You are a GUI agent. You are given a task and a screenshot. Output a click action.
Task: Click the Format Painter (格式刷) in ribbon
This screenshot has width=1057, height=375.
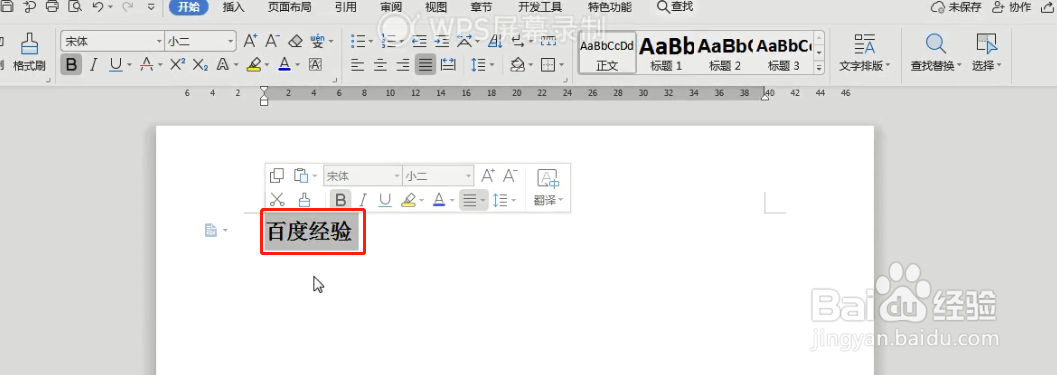tap(29, 52)
